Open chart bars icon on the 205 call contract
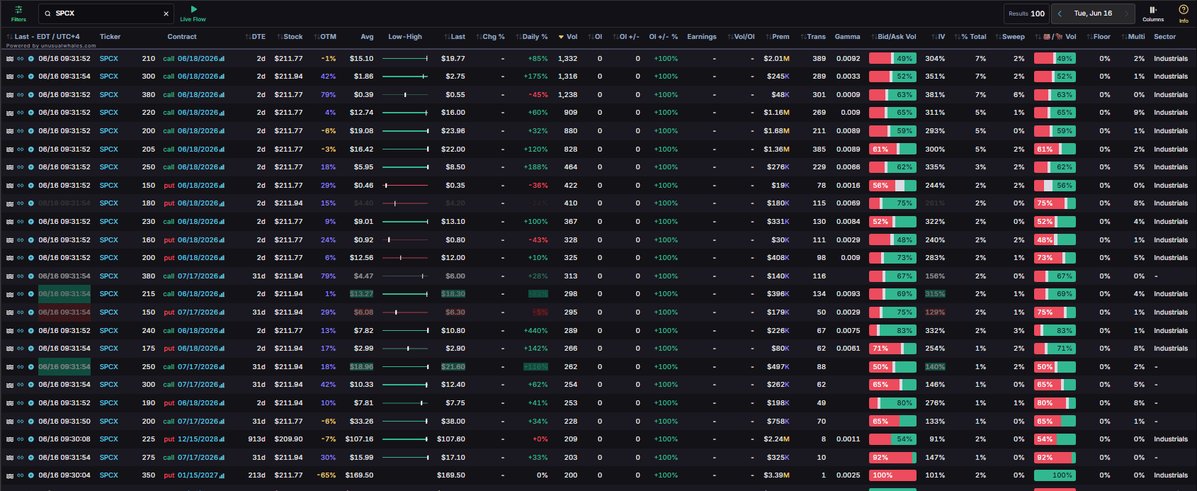Viewport: 1197px width, 491px height. pyautogui.click(x=222, y=150)
